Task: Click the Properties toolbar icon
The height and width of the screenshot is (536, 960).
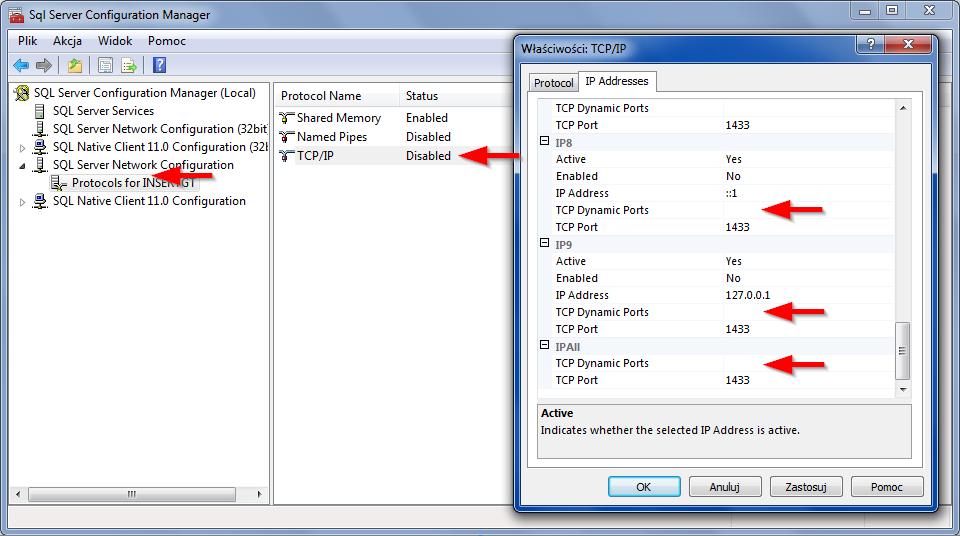Action: point(105,65)
